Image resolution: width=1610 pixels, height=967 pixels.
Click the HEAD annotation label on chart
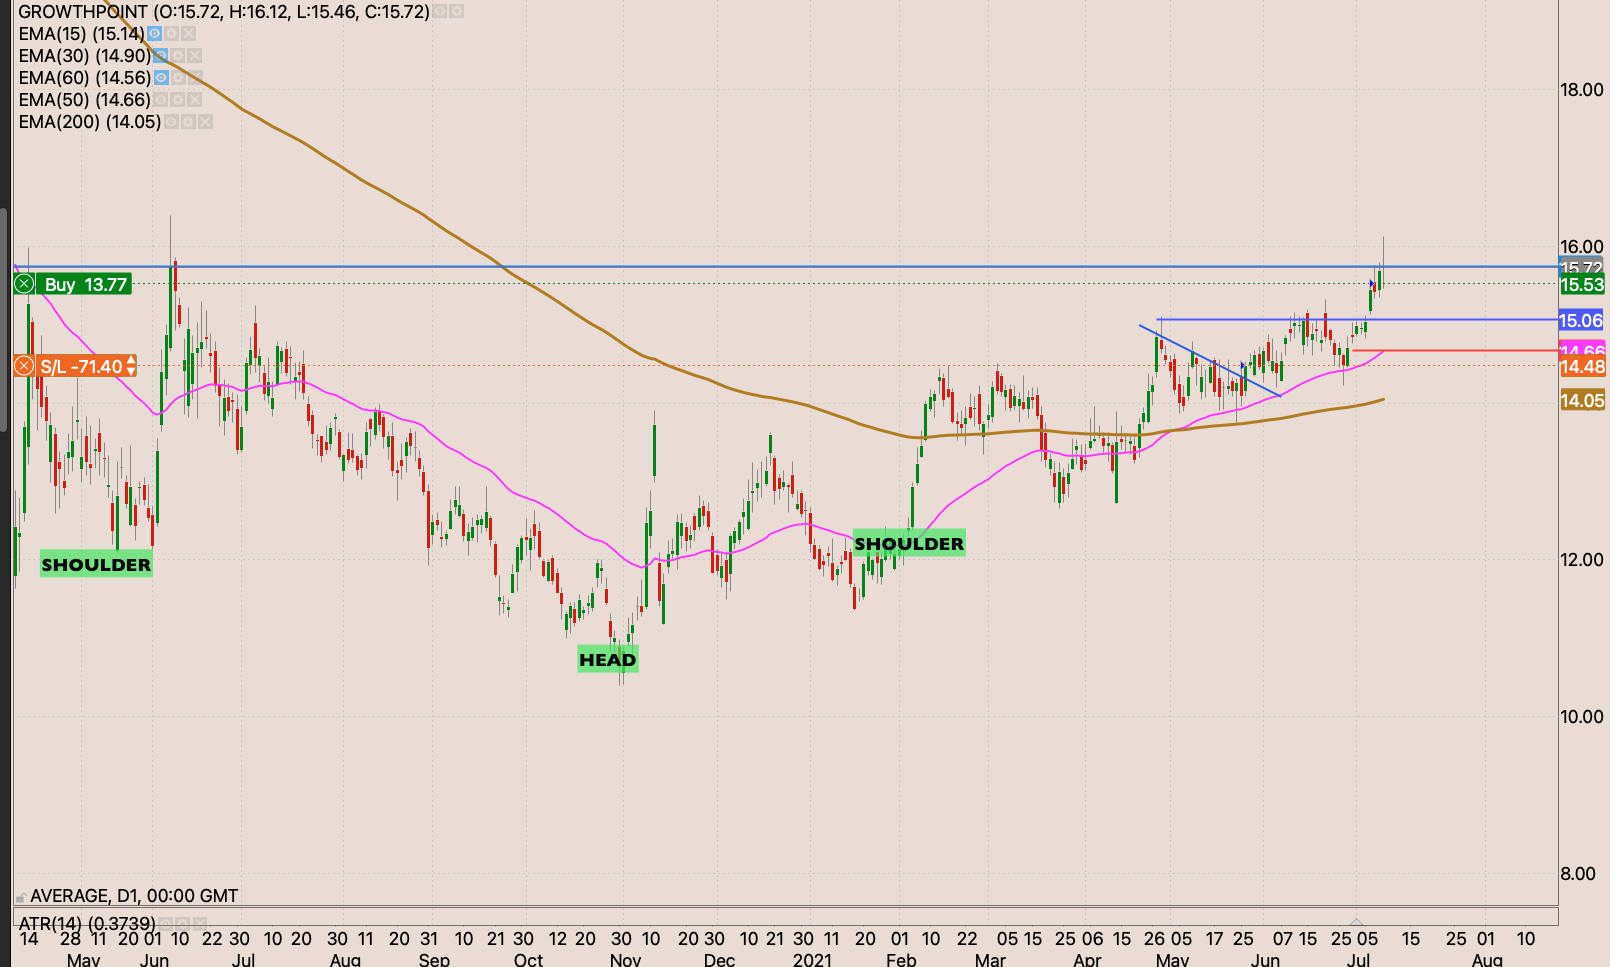point(607,660)
